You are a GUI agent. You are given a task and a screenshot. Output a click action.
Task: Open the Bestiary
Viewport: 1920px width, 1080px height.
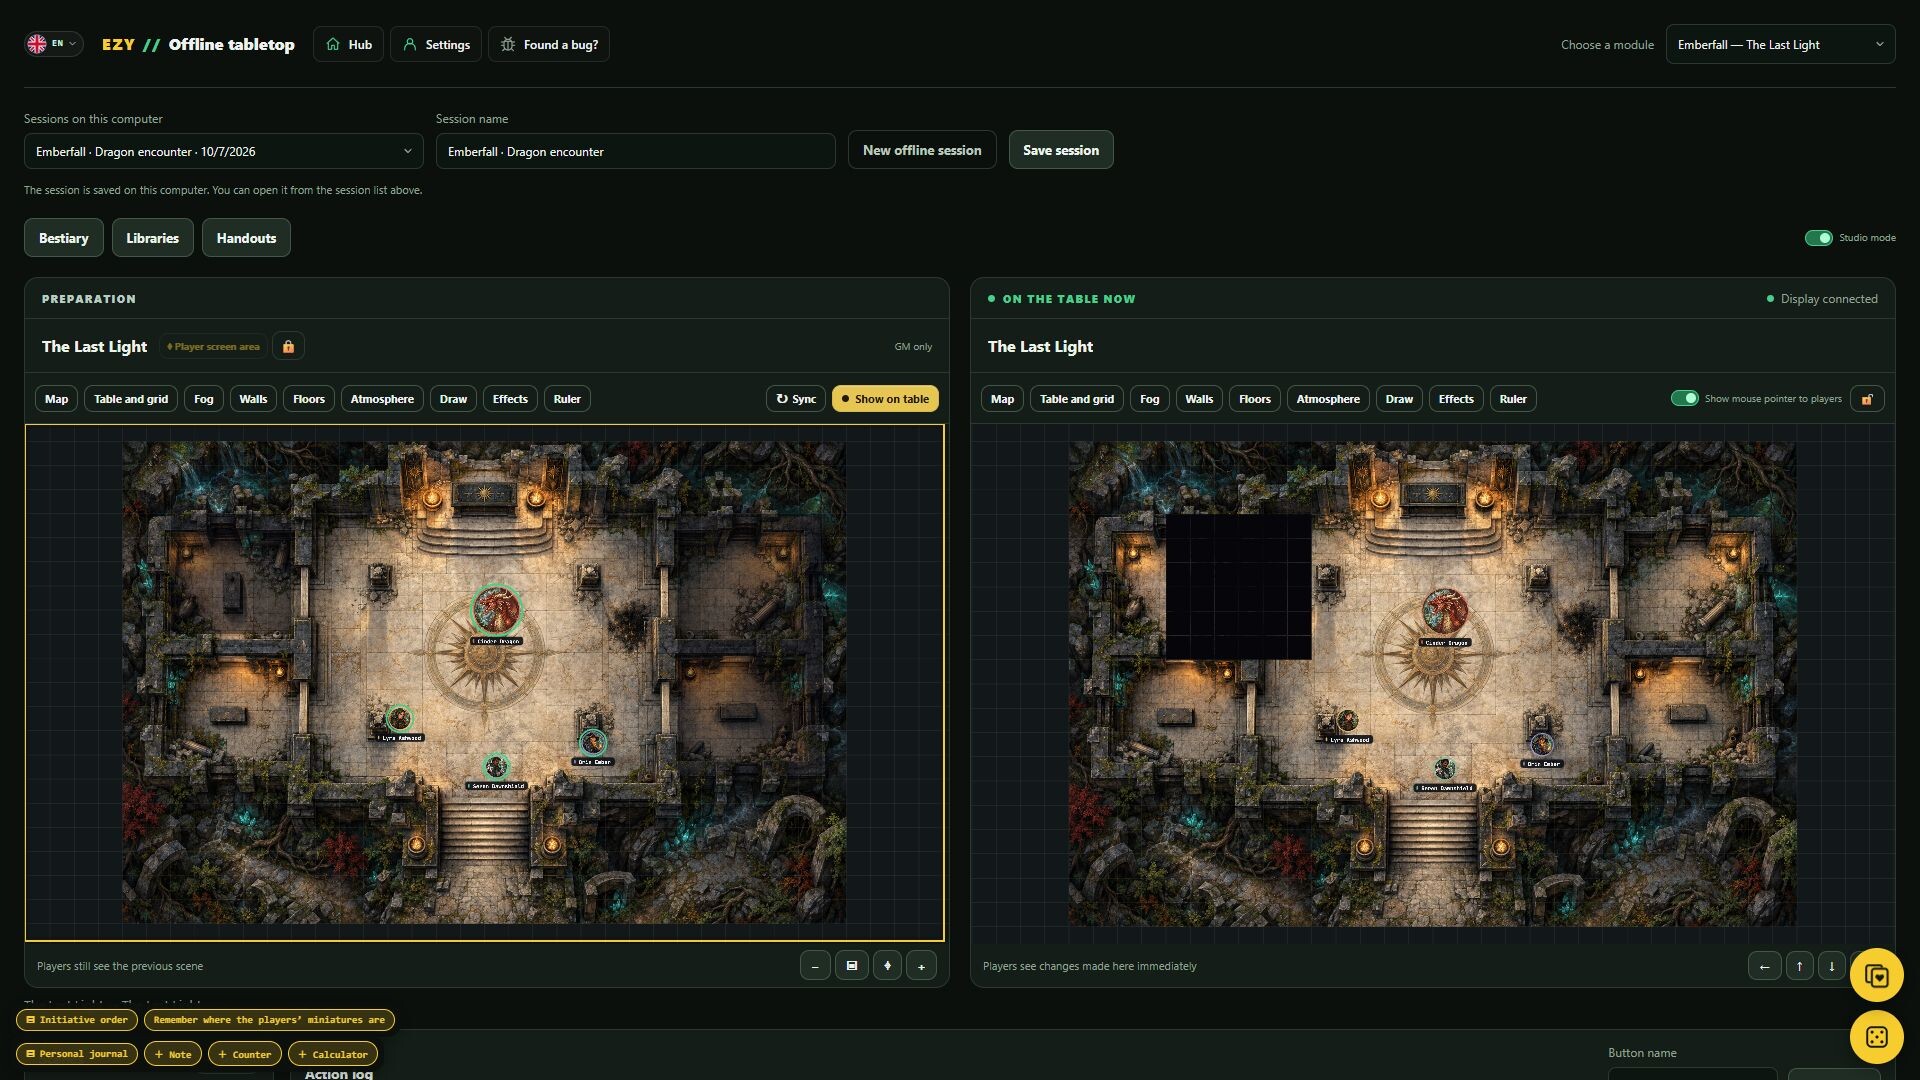coord(64,238)
